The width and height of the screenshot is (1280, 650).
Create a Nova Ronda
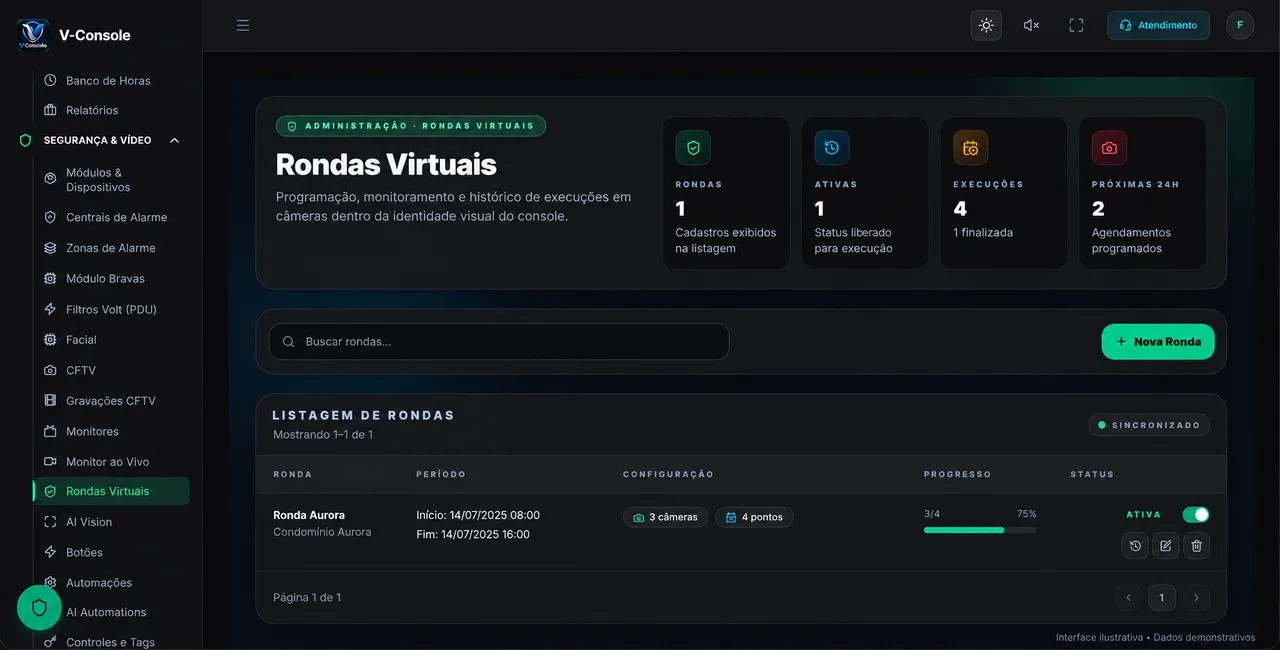tap(1158, 341)
